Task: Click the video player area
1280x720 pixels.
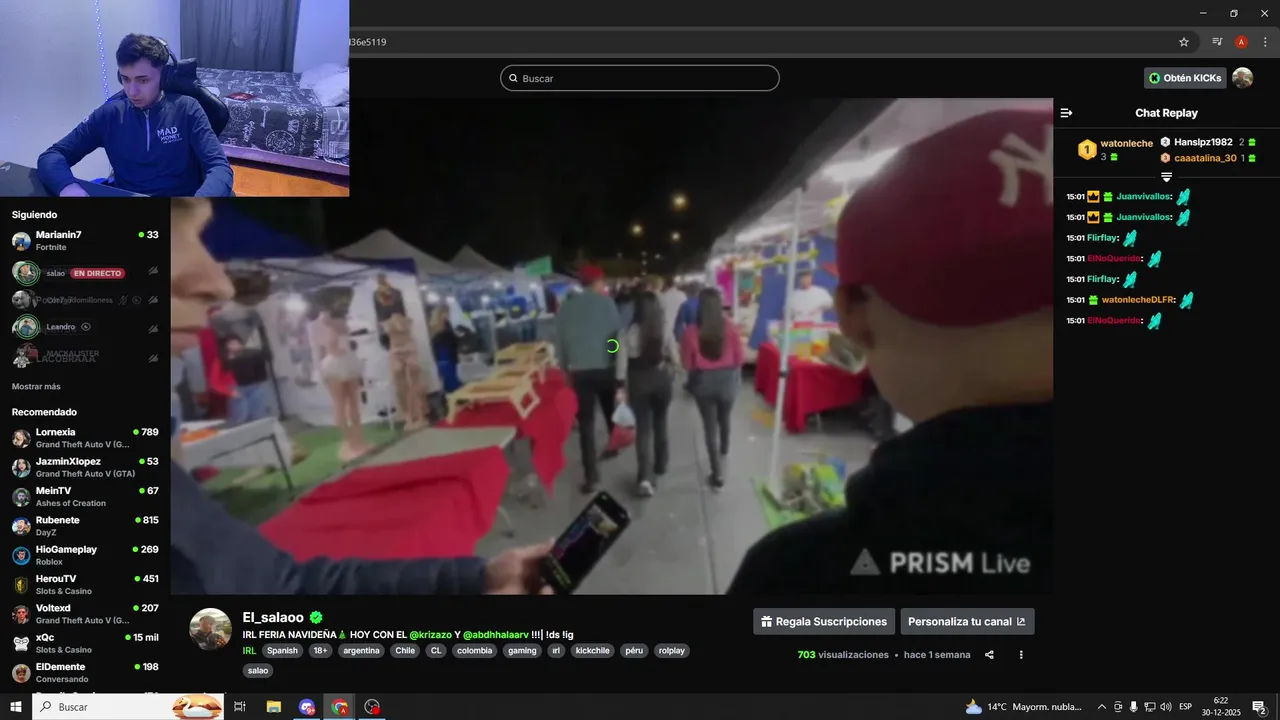Action: click(611, 346)
